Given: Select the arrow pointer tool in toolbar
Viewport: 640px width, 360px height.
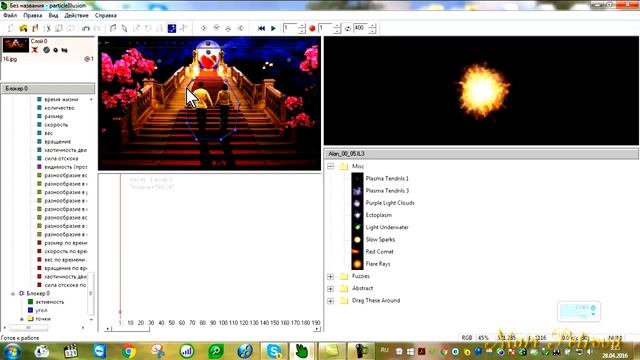Looking at the screenshot, I should 124,28.
